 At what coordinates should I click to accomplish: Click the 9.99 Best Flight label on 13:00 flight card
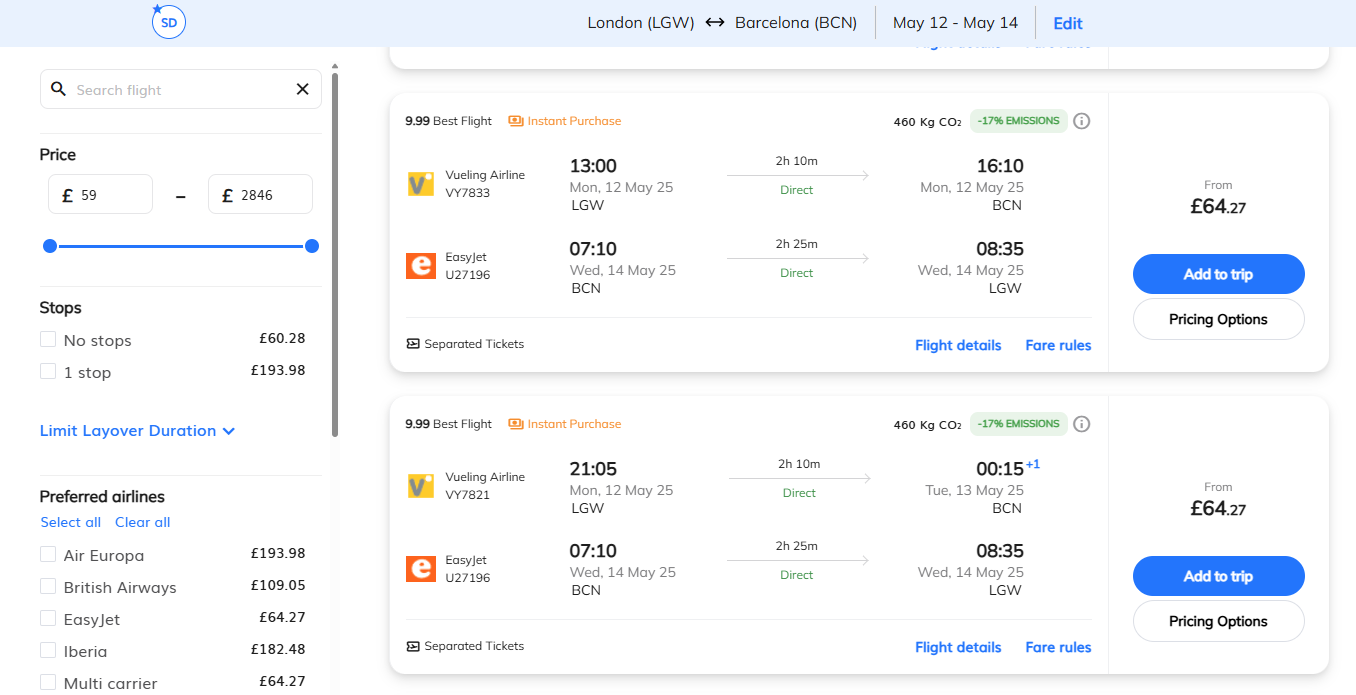coord(449,121)
